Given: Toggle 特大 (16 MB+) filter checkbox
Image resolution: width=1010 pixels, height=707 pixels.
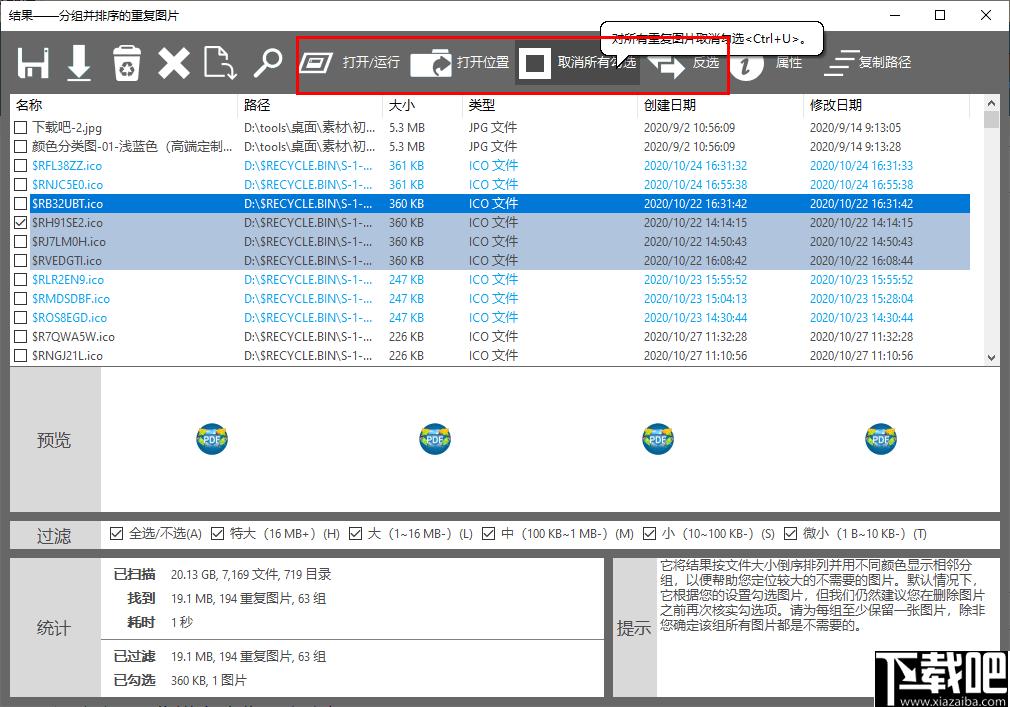Looking at the screenshot, I should click(217, 534).
